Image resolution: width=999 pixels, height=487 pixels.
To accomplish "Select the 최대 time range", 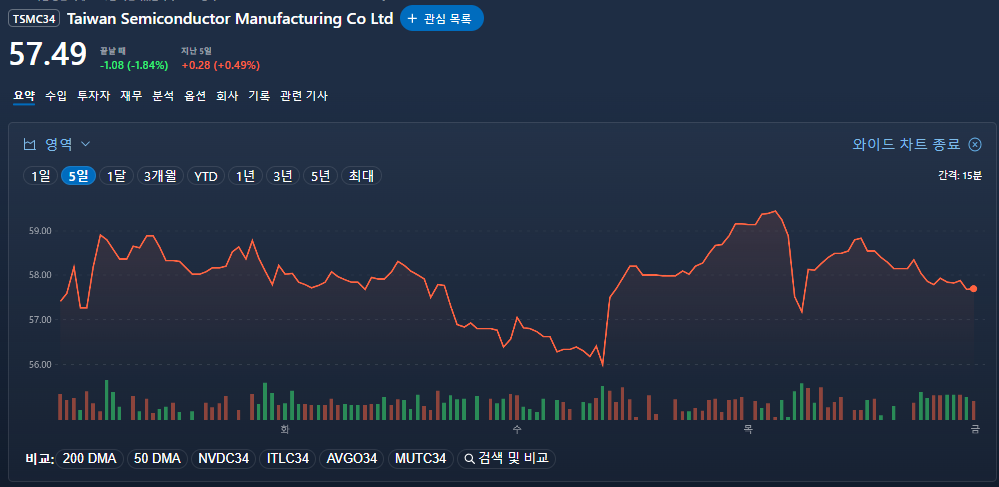I will coord(361,176).
